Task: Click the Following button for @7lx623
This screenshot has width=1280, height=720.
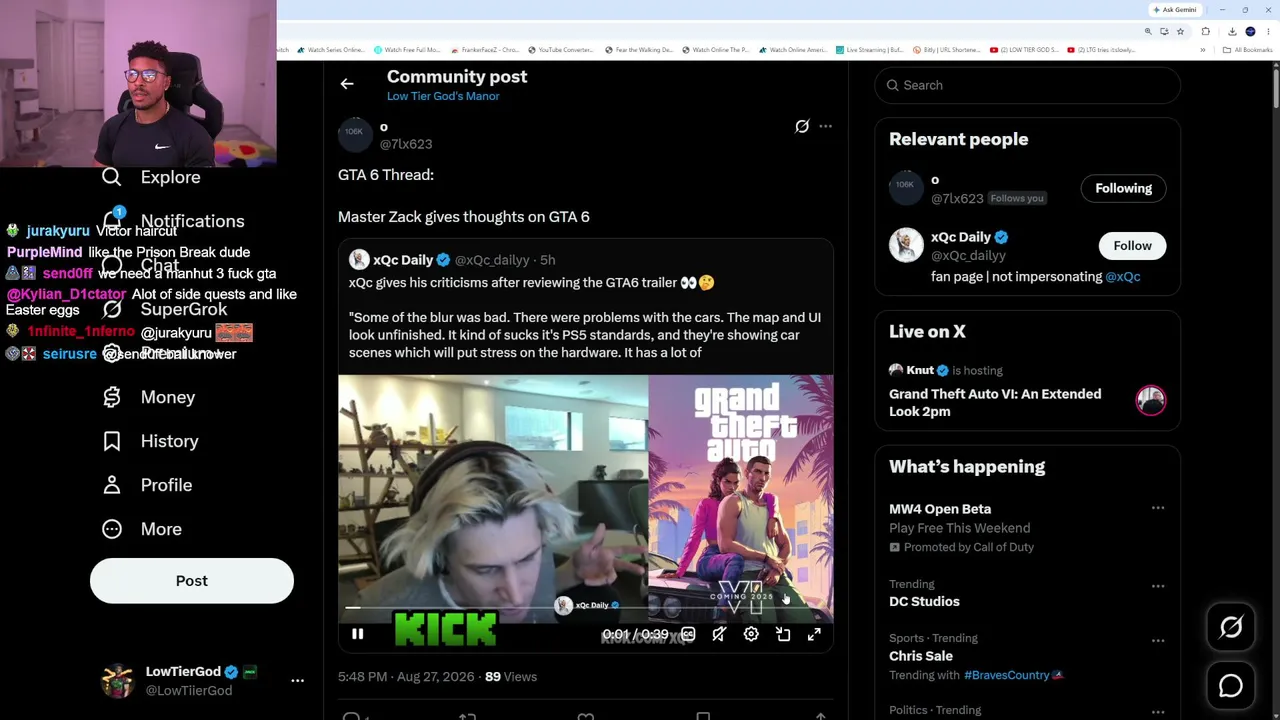Action: 1123,188
